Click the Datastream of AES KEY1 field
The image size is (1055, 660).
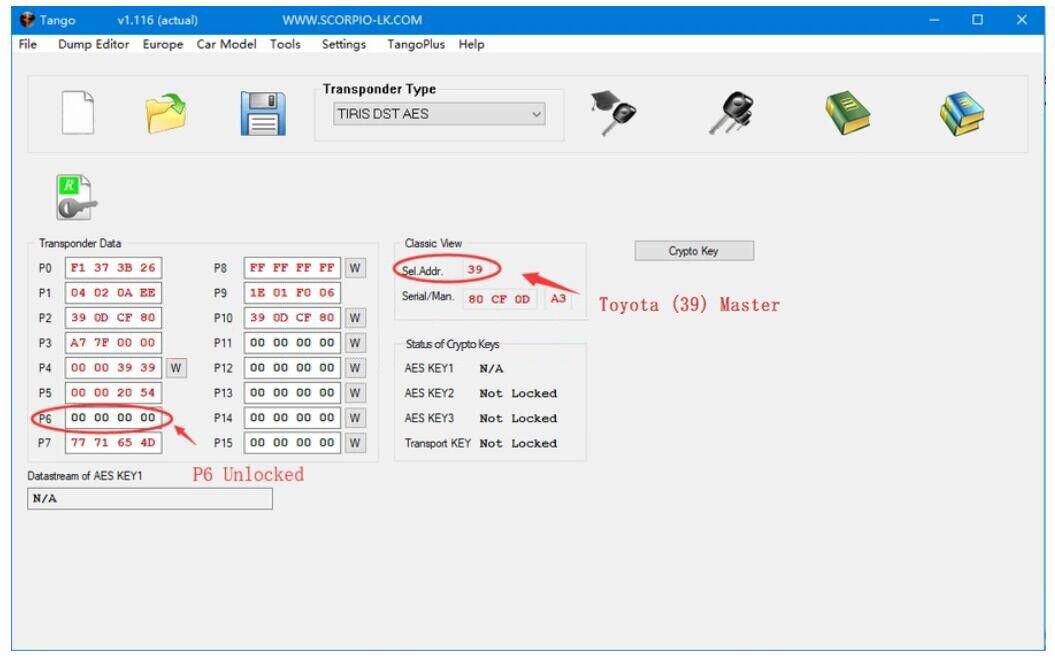(x=150, y=498)
